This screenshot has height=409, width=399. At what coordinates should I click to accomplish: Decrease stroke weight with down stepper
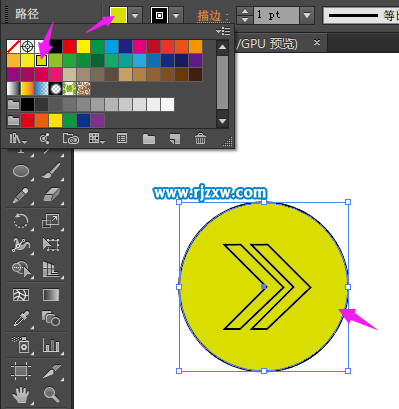(x=245, y=20)
